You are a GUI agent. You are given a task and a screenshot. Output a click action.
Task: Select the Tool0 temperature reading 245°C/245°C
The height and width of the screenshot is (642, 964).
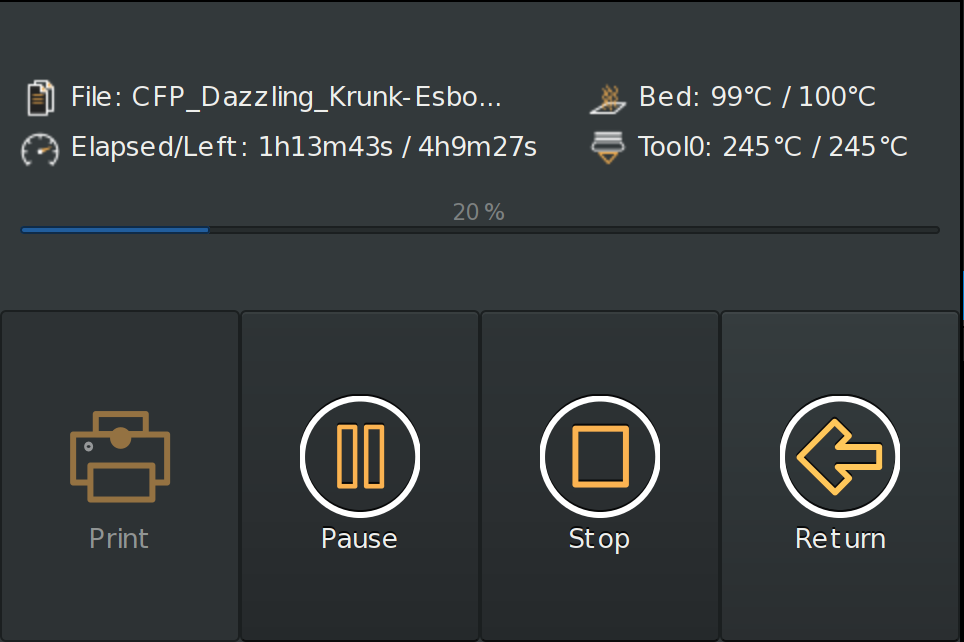pyautogui.click(x=773, y=146)
